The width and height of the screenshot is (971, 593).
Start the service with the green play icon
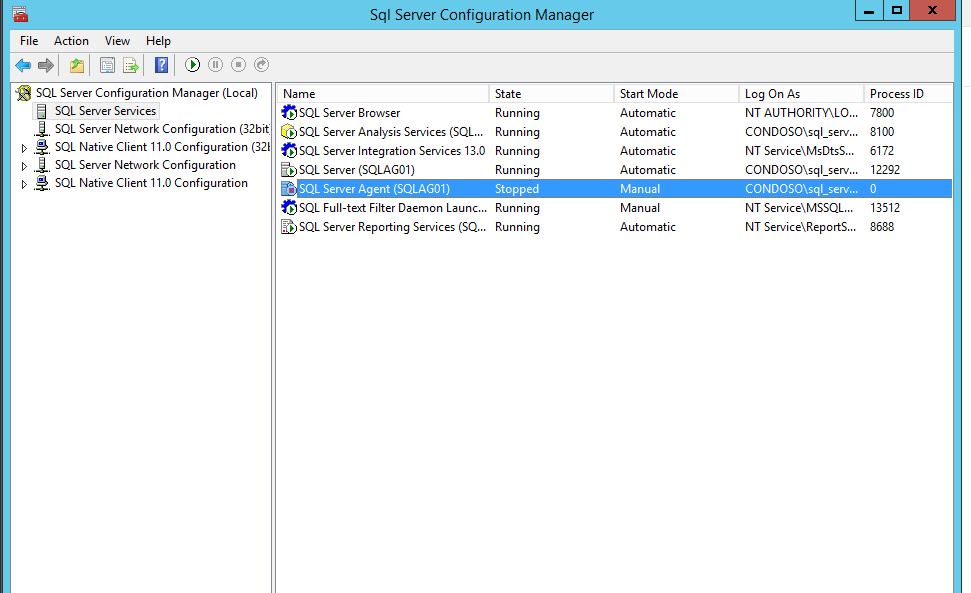point(193,64)
